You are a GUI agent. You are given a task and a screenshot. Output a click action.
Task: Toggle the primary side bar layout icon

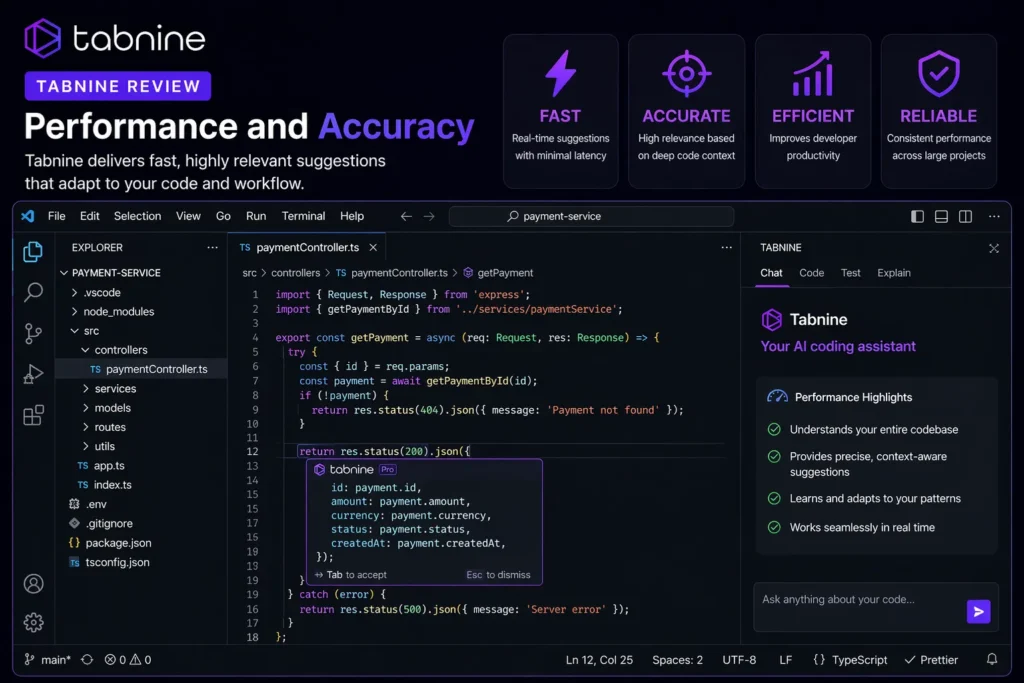[917, 216]
